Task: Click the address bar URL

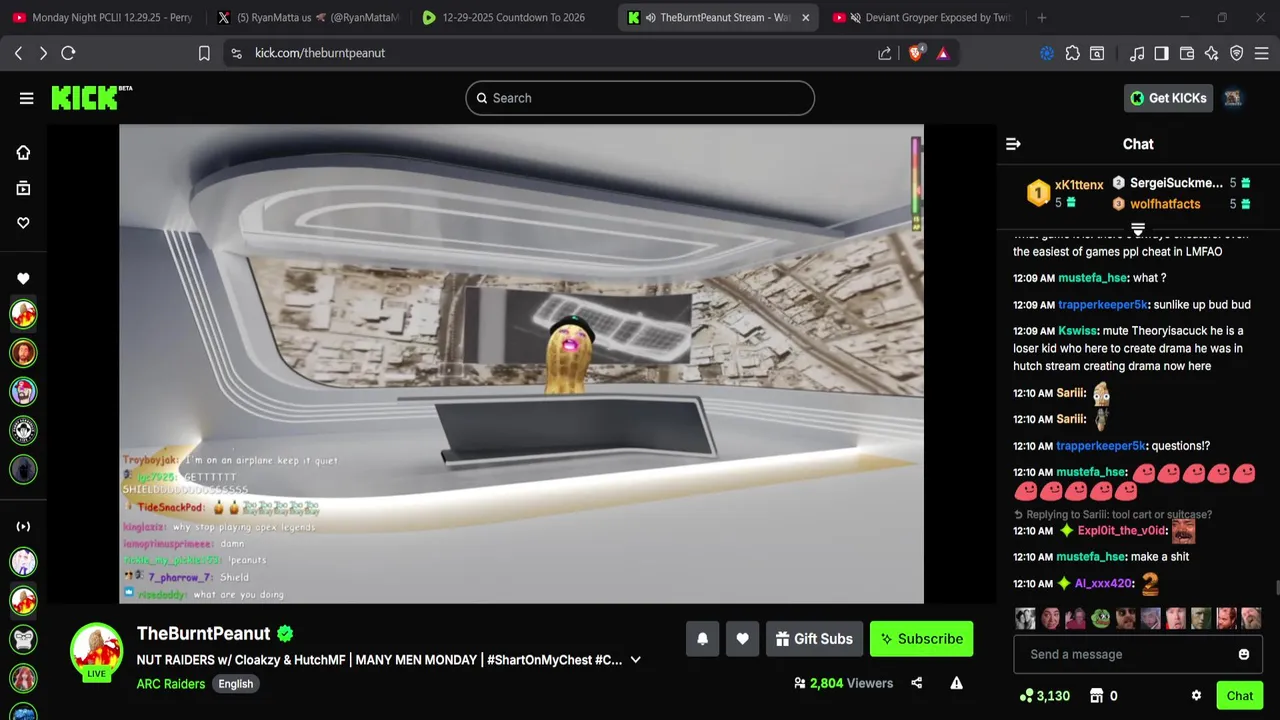Action: coord(320,53)
